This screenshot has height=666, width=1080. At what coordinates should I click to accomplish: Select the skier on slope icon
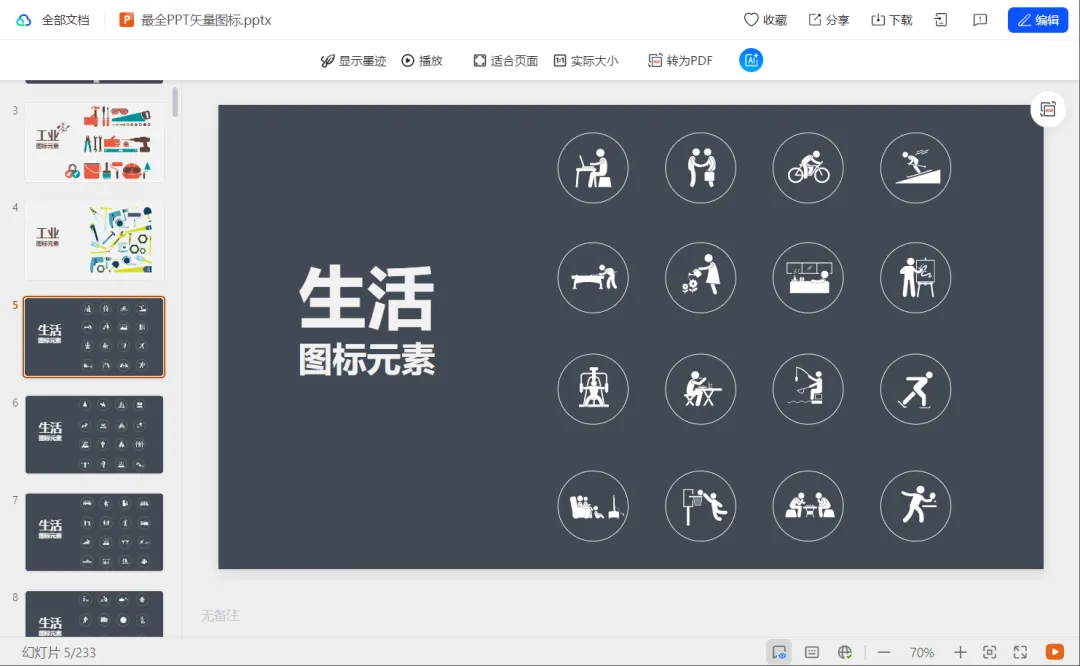click(x=915, y=168)
